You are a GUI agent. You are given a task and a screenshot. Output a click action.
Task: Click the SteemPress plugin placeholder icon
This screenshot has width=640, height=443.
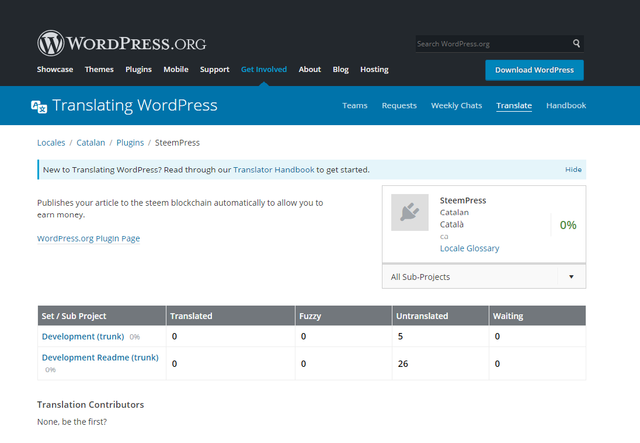coord(410,212)
